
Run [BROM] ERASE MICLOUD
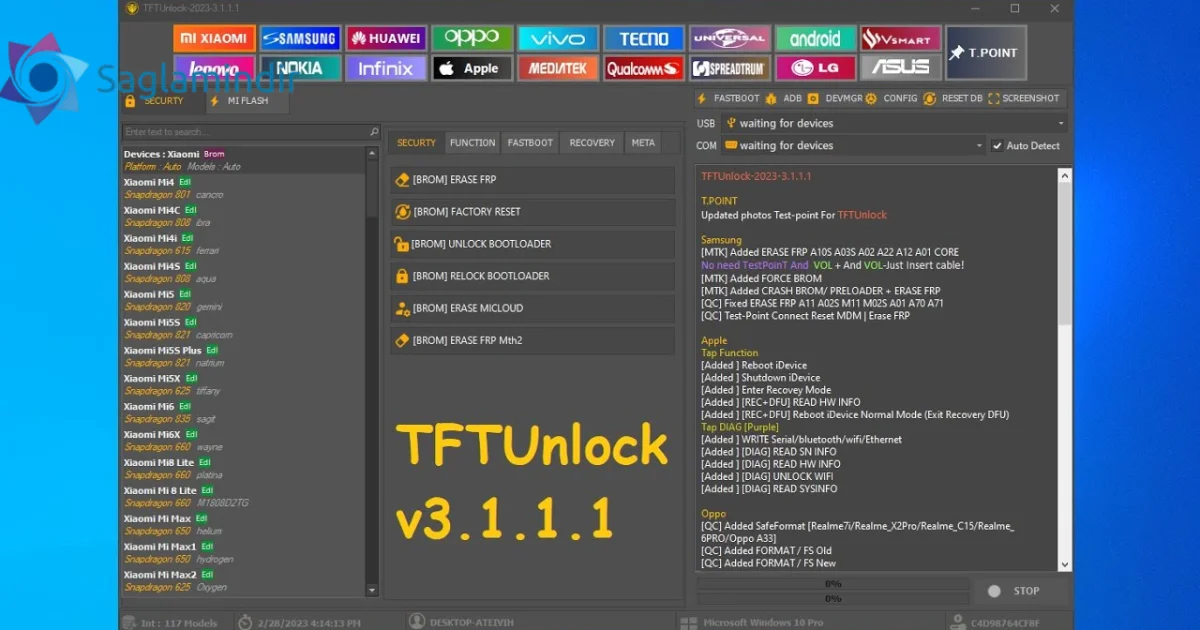tap(532, 308)
